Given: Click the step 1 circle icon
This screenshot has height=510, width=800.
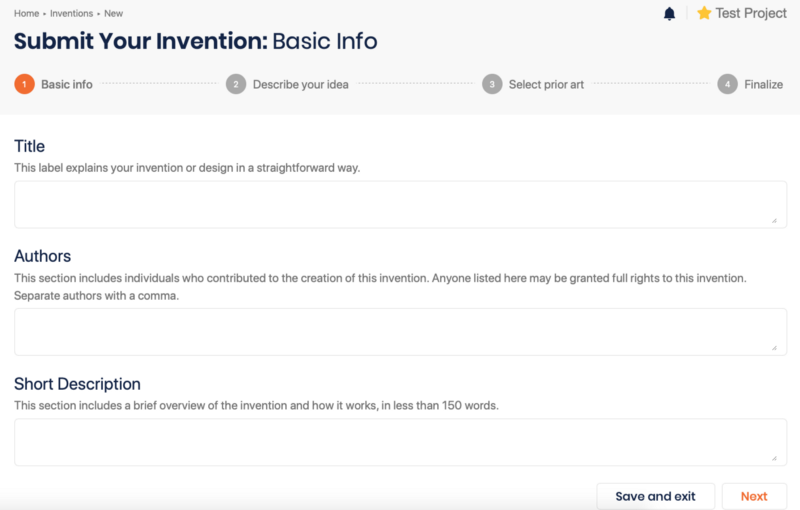Looking at the screenshot, I should pyautogui.click(x=24, y=84).
